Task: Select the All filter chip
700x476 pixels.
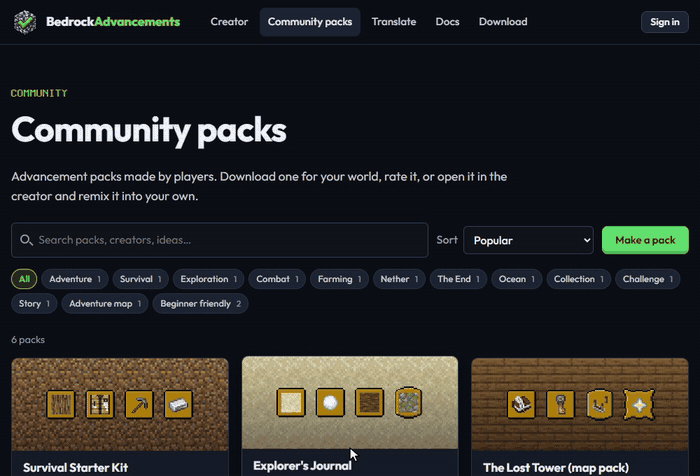Action: coord(24,279)
